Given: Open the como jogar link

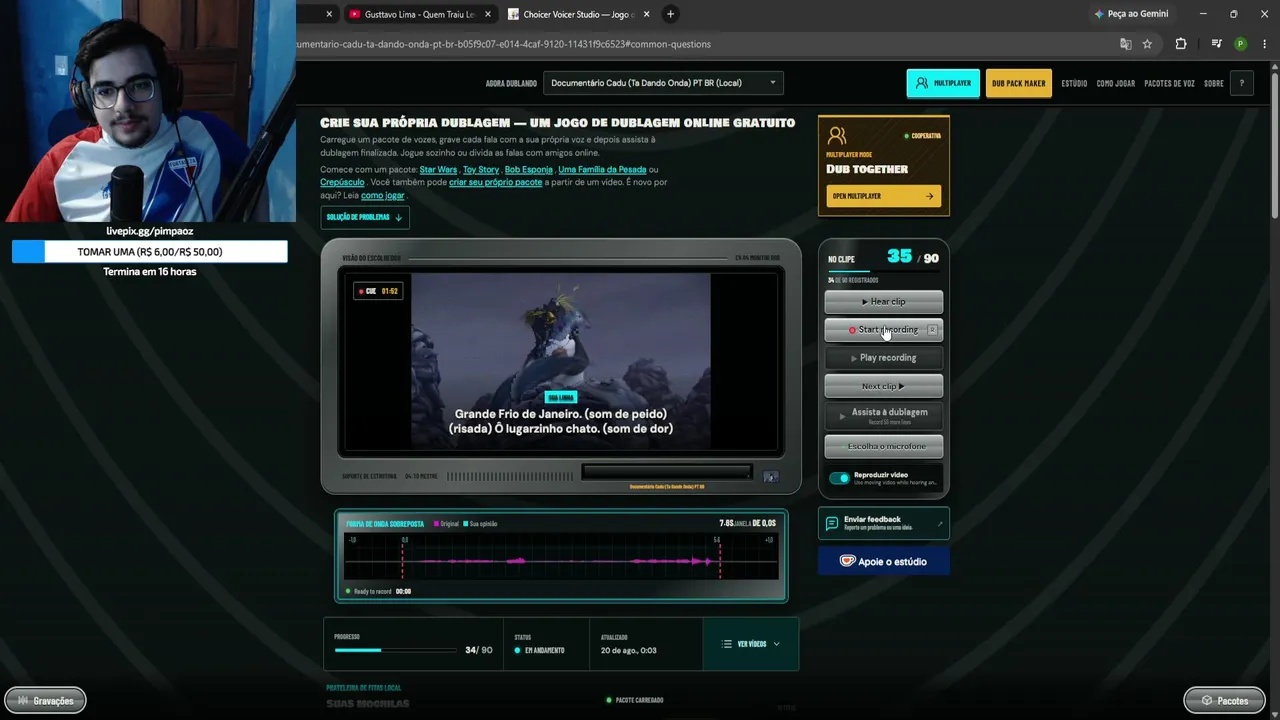Looking at the screenshot, I should [x=382, y=195].
